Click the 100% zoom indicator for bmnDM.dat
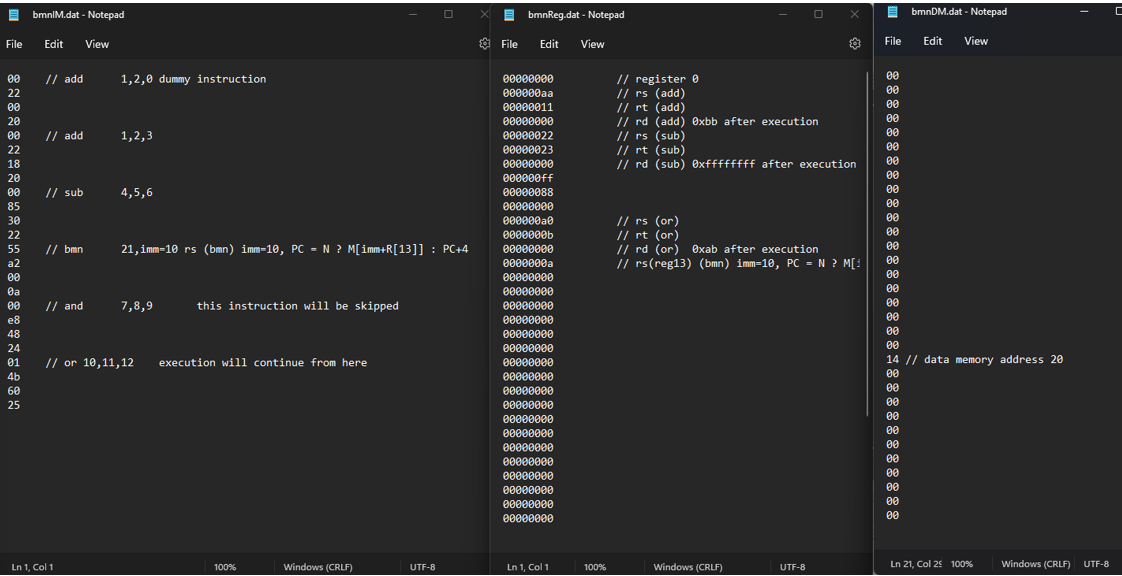Screen dimensions: 1122x576 962,563
